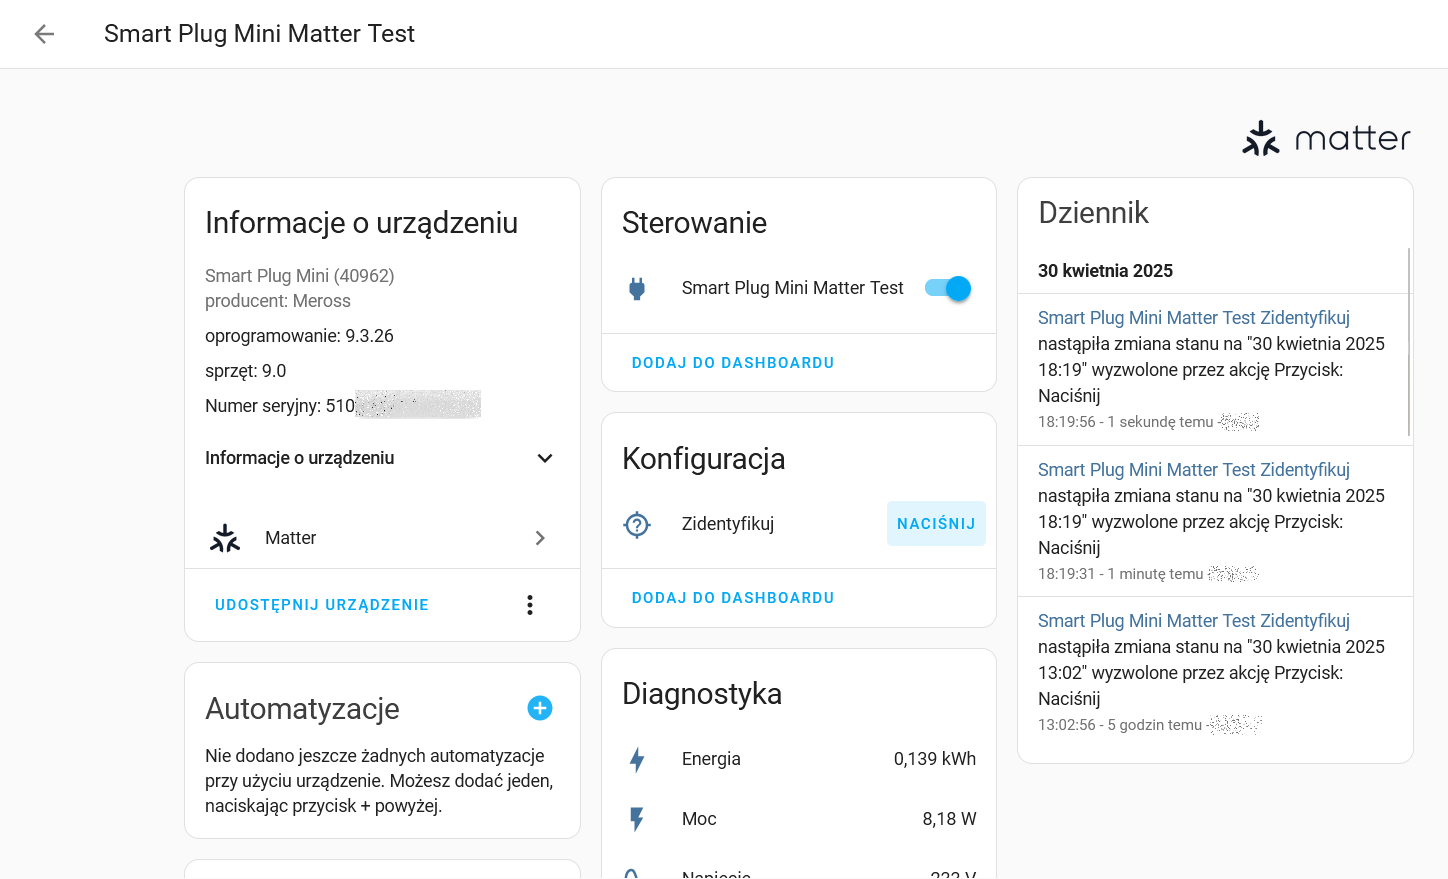
Task: Open the Matter integration via the chevron
Action: (x=540, y=538)
